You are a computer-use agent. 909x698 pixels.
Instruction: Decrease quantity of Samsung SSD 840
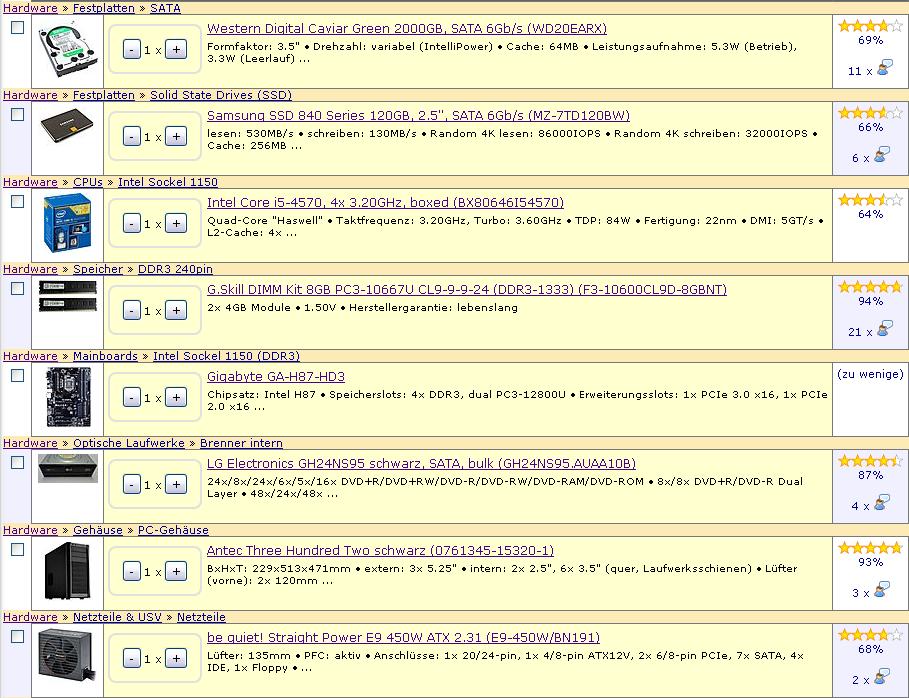pos(132,137)
